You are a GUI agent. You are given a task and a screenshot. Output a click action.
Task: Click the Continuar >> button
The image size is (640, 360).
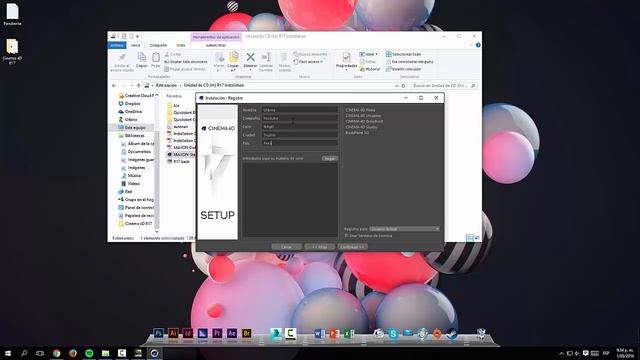352,247
